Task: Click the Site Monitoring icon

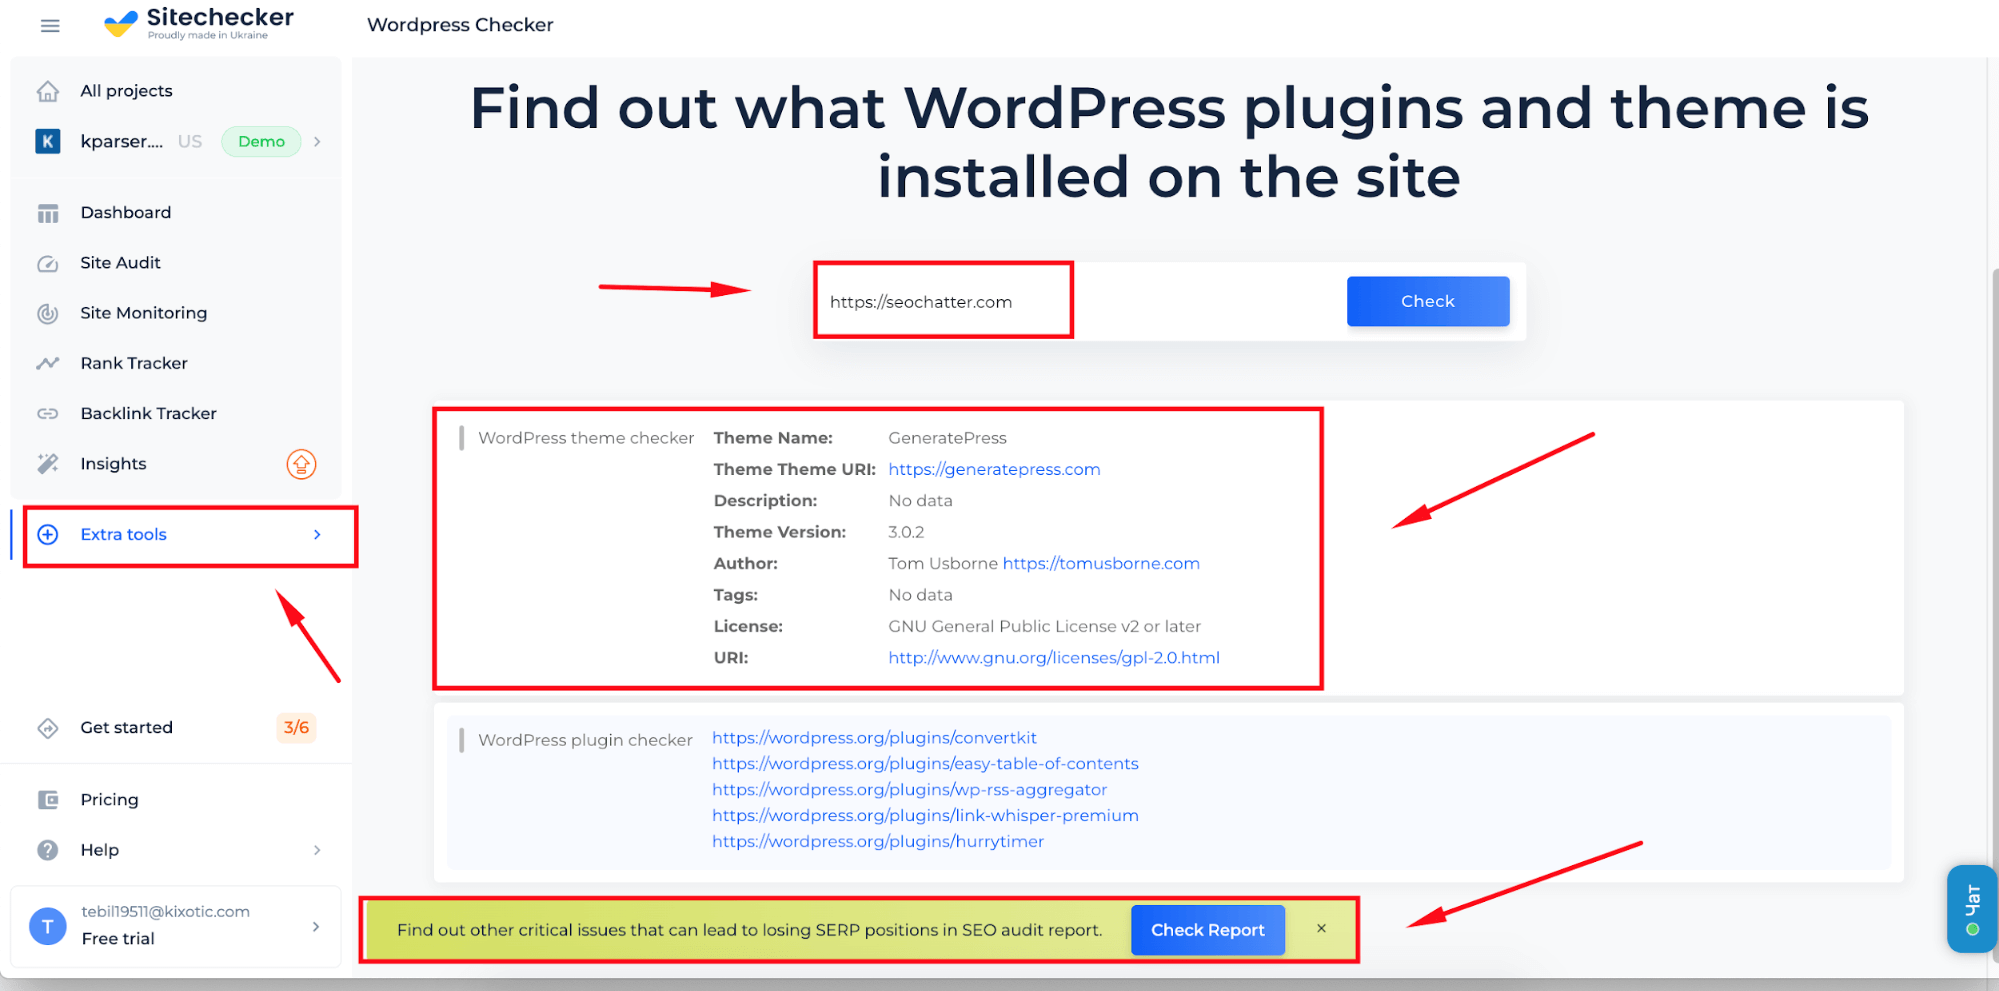Action: click(x=48, y=313)
